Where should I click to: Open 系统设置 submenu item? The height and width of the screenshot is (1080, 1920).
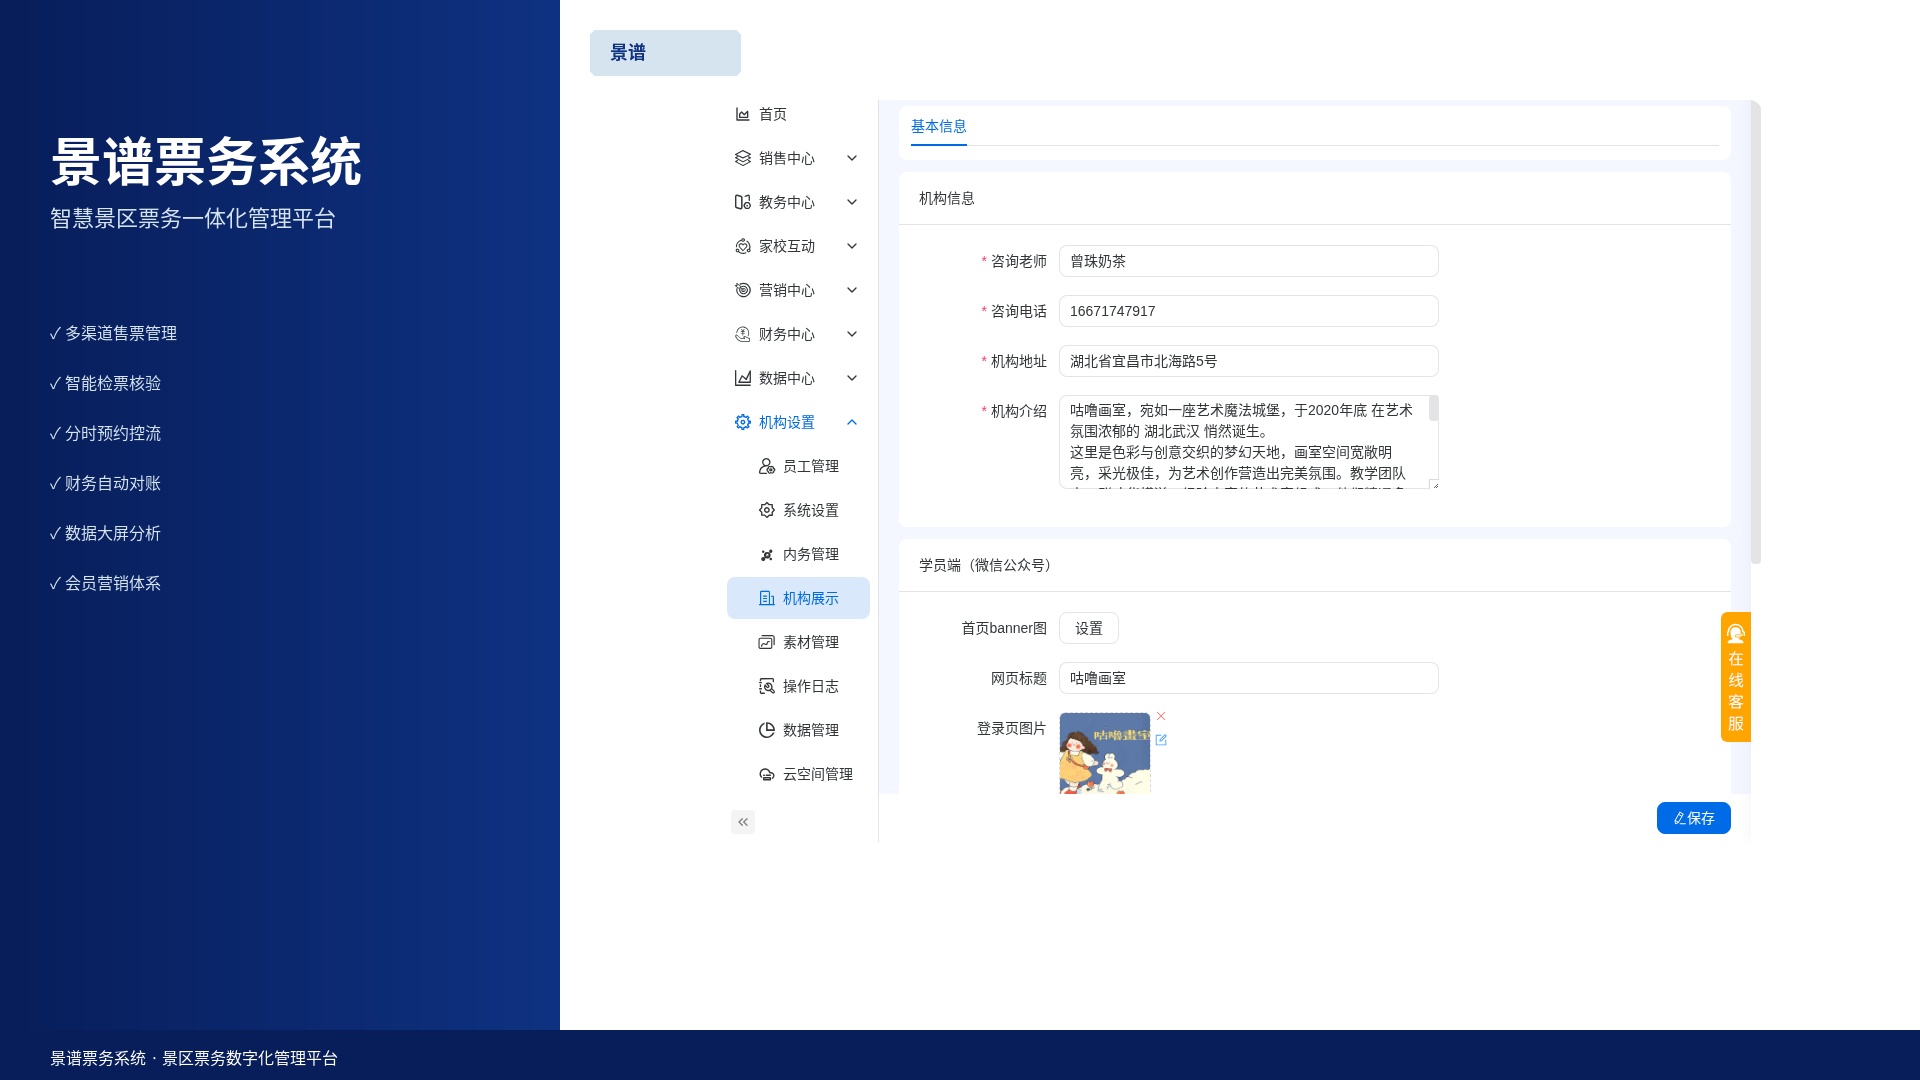coord(798,510)
